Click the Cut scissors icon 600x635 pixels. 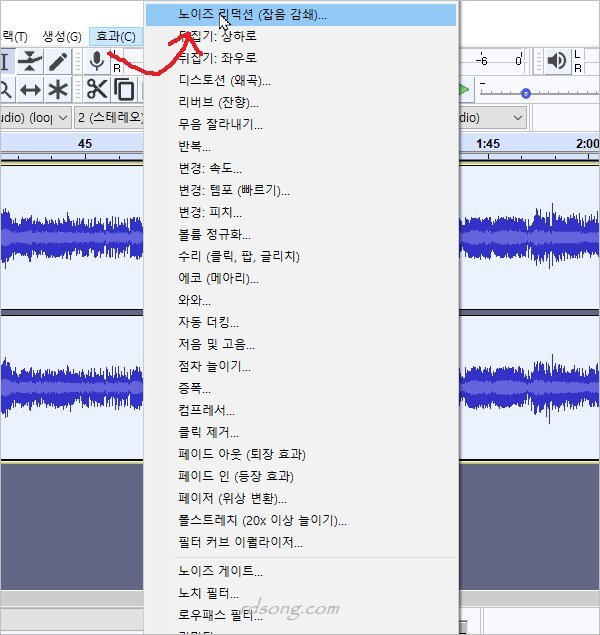96,90
